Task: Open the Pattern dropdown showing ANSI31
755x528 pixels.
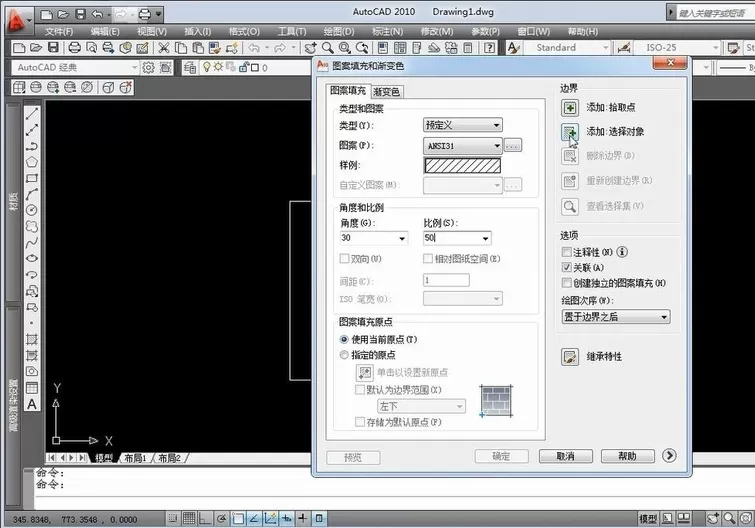Action: tap(463, 146)
